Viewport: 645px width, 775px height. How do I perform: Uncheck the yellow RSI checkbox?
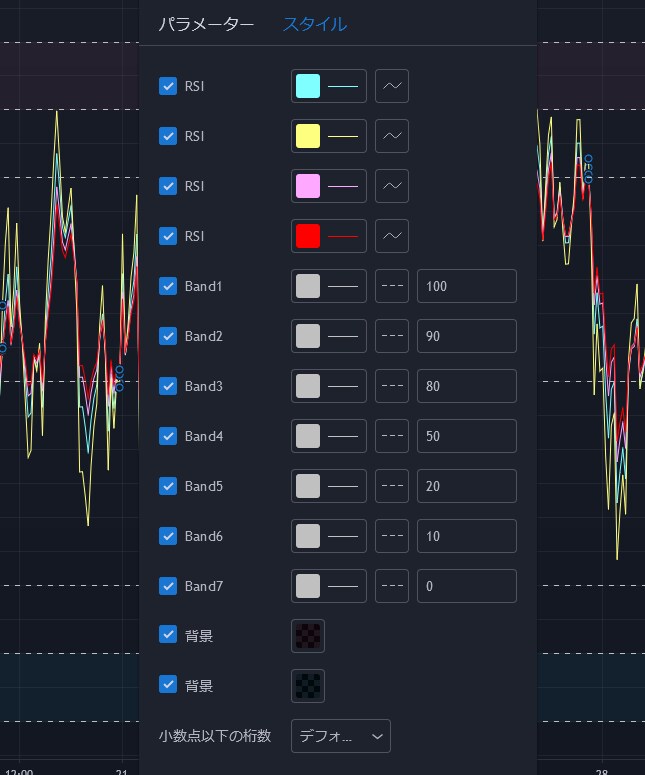click(x=168, y=136)
